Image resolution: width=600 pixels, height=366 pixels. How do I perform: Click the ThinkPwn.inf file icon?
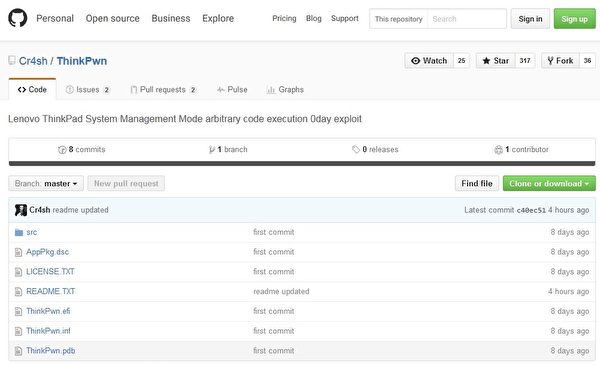click(x=18, y=331)
